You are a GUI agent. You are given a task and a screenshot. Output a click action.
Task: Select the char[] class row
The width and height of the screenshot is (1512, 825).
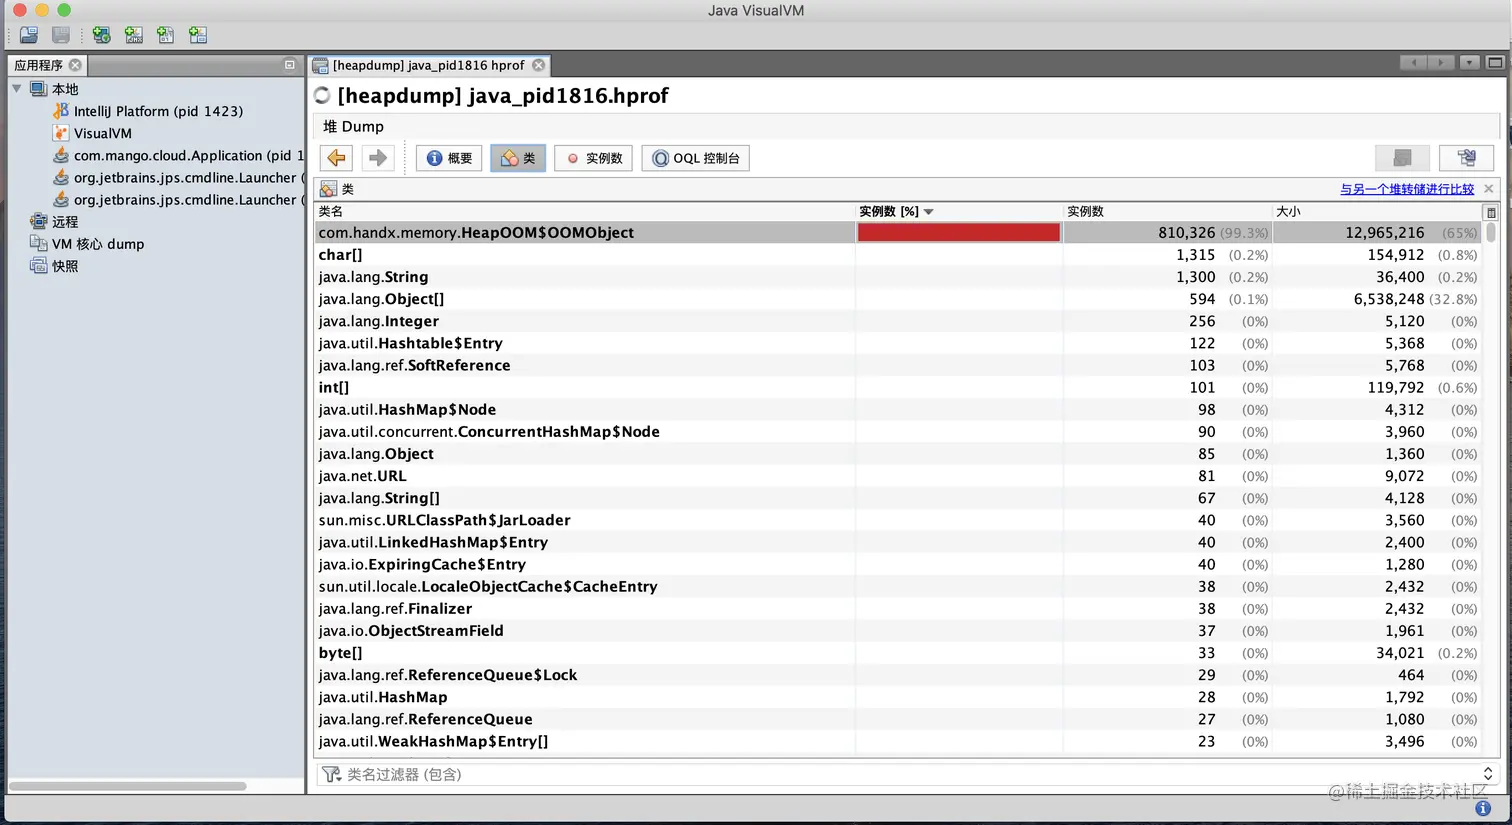pyautogui.click(x=899, y=255)
